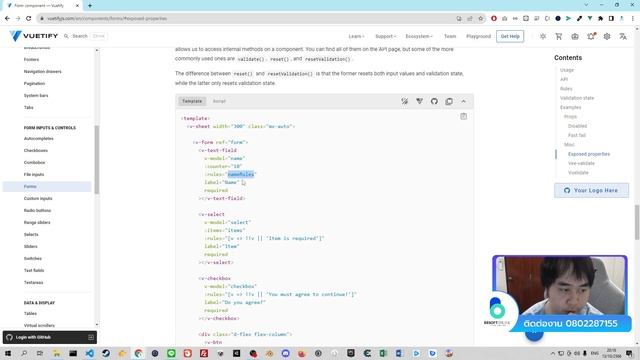
Task: Open Text fields in sidebar
Action: click(34, 270)
